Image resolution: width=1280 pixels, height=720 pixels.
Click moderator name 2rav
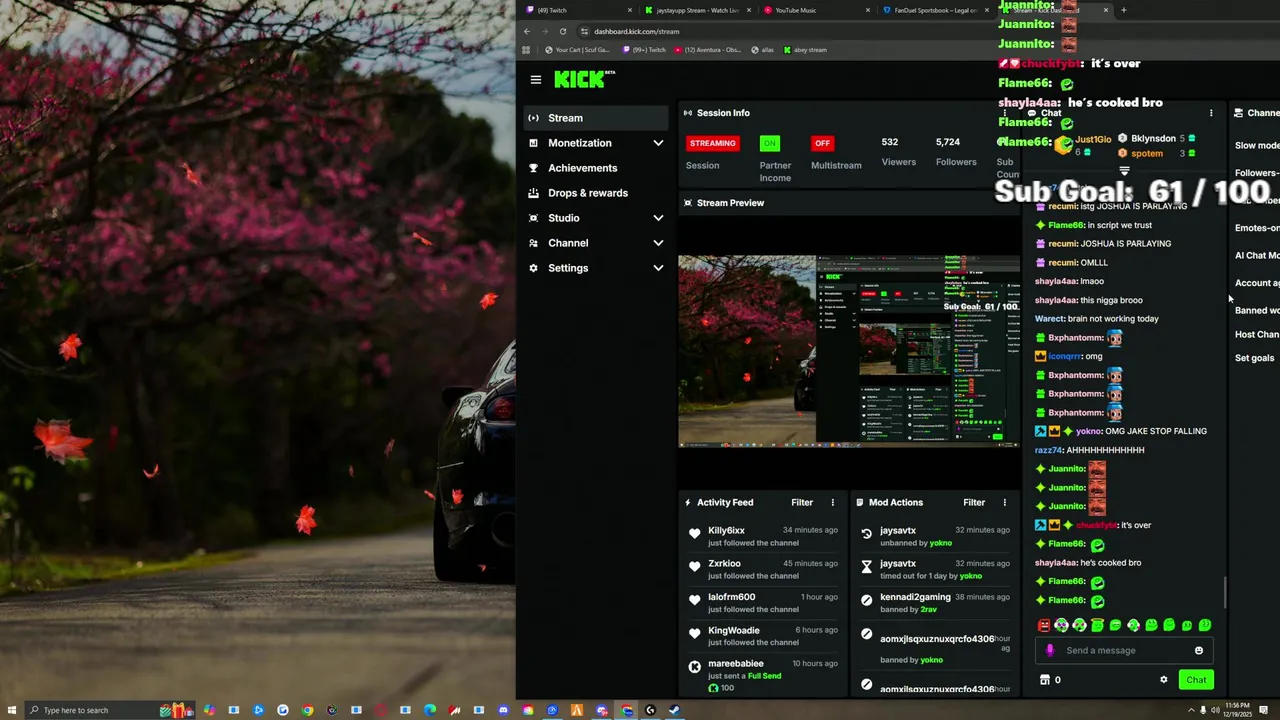tap(929, 610)
